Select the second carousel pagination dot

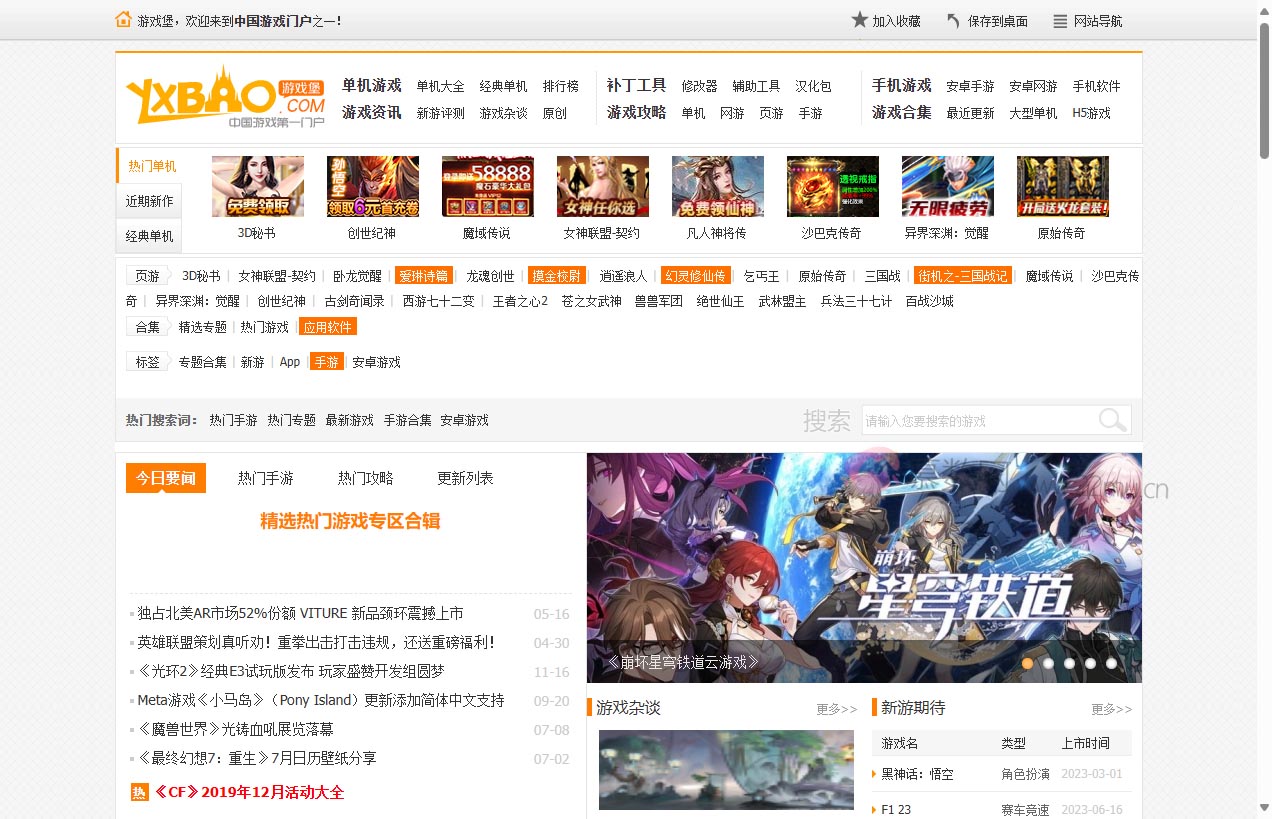click(x=1048, y=663)
